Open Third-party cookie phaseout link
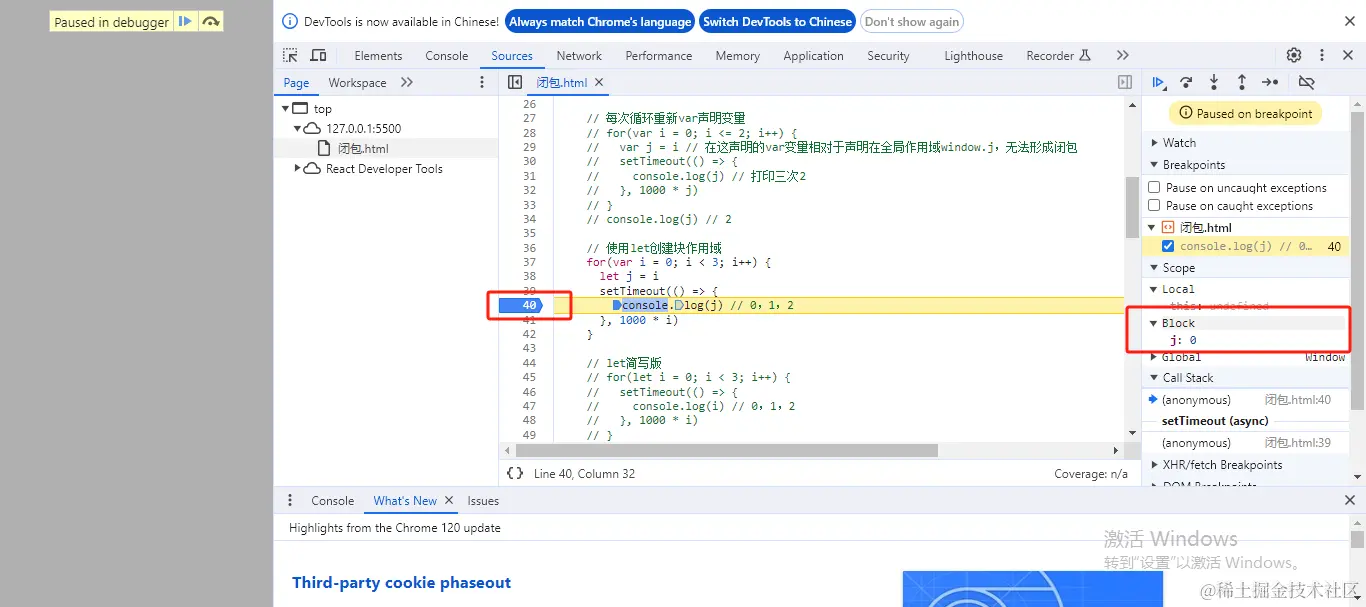The height and width of the screenshot is (607, 1366). click(401, 582)
